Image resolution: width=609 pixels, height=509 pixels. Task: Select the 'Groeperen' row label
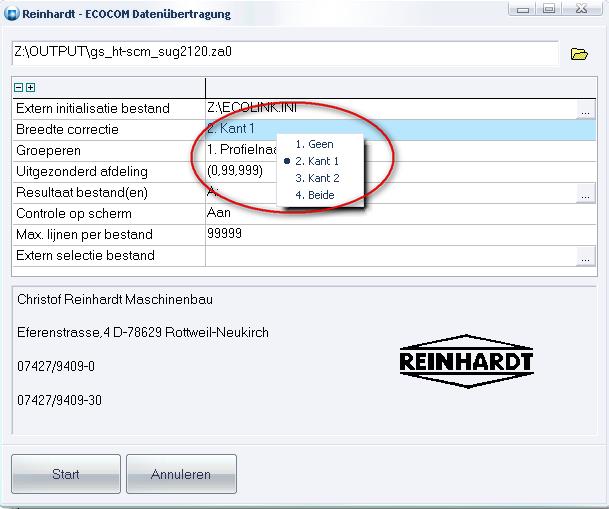pyautogui.click(x=49, y=151)
